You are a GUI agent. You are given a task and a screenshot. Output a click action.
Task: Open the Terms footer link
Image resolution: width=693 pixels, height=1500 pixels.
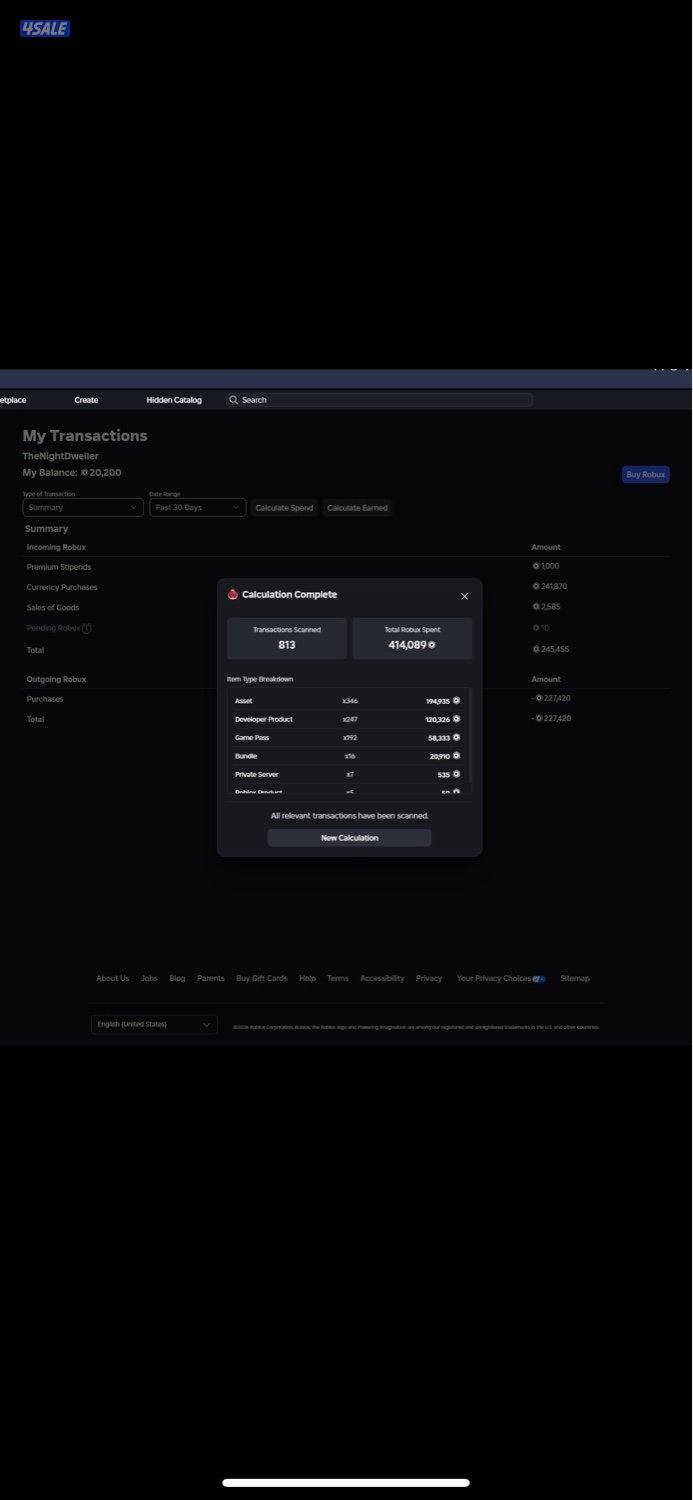coord(338,979)
